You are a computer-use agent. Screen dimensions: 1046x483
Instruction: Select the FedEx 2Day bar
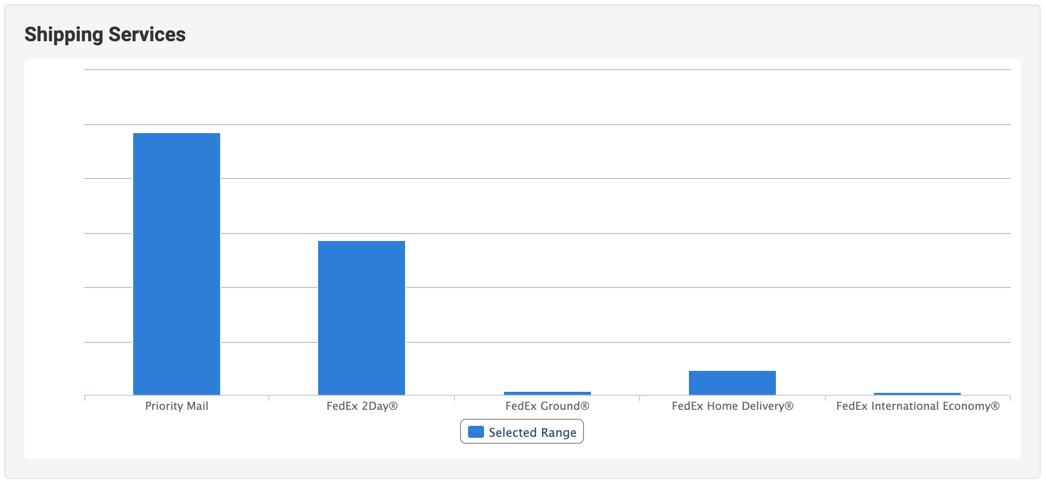click(x=361, y=318)
